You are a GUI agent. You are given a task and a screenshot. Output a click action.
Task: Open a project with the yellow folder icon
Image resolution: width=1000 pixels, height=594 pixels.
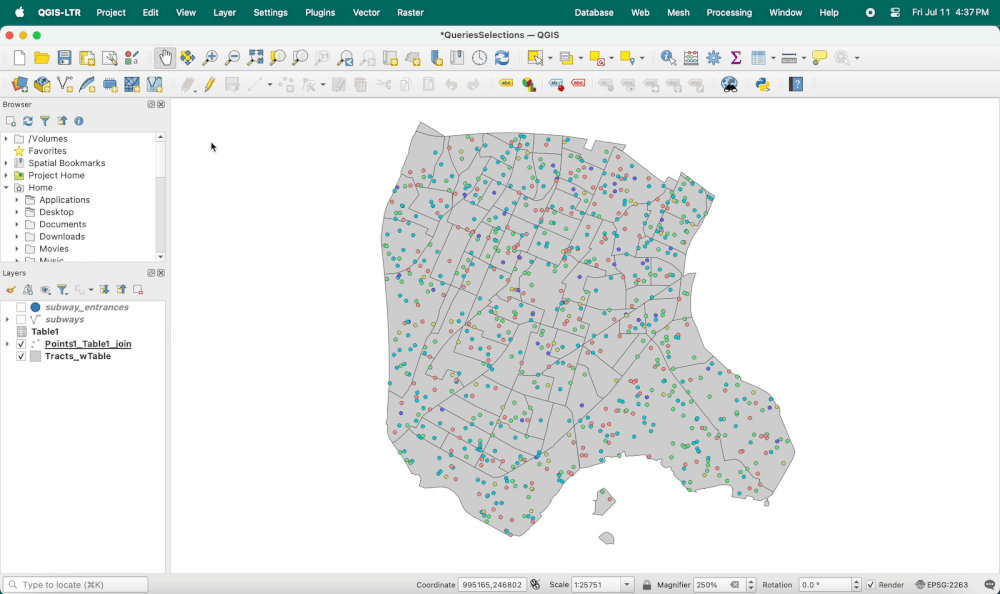pos(41,58)
